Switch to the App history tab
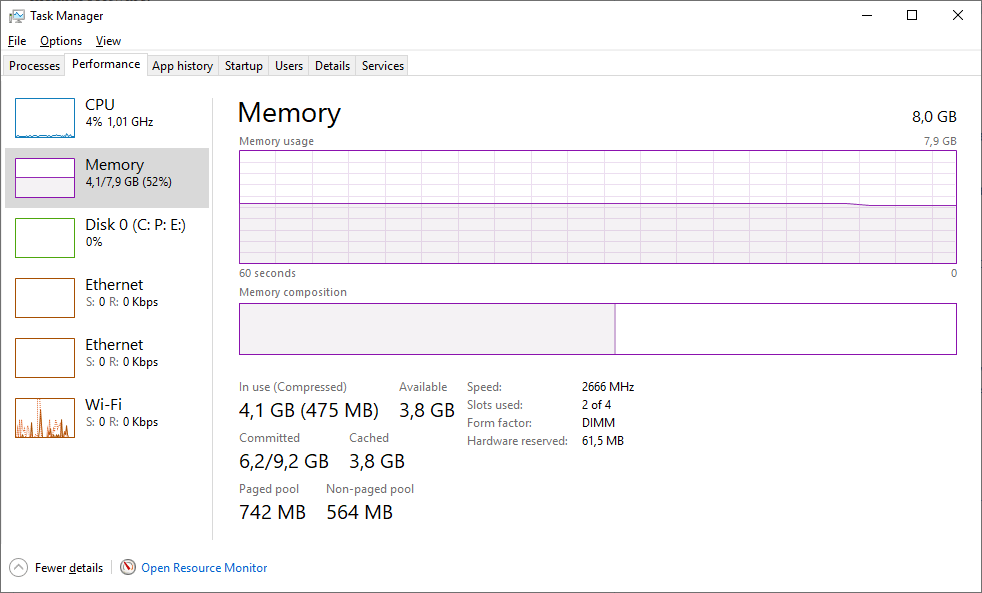This screenshot has width=982, height=593. point(182,66)
